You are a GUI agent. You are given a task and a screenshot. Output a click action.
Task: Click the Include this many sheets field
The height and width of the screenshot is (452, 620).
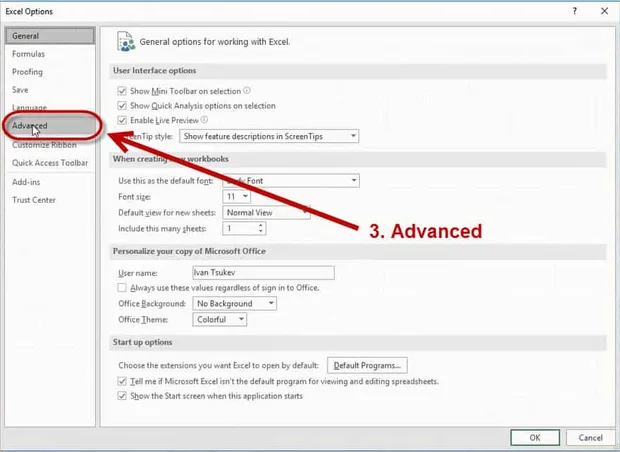tap(240, 229)
